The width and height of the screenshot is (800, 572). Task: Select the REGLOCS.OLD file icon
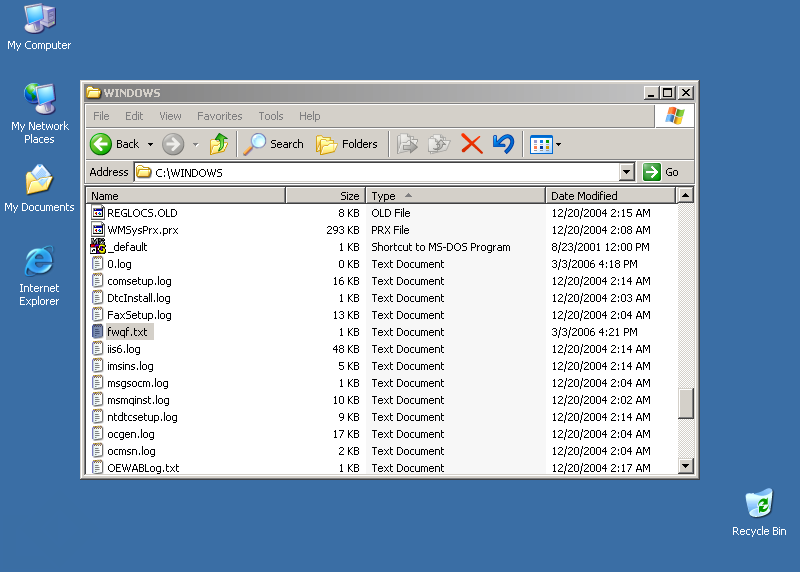pos(97,212)
